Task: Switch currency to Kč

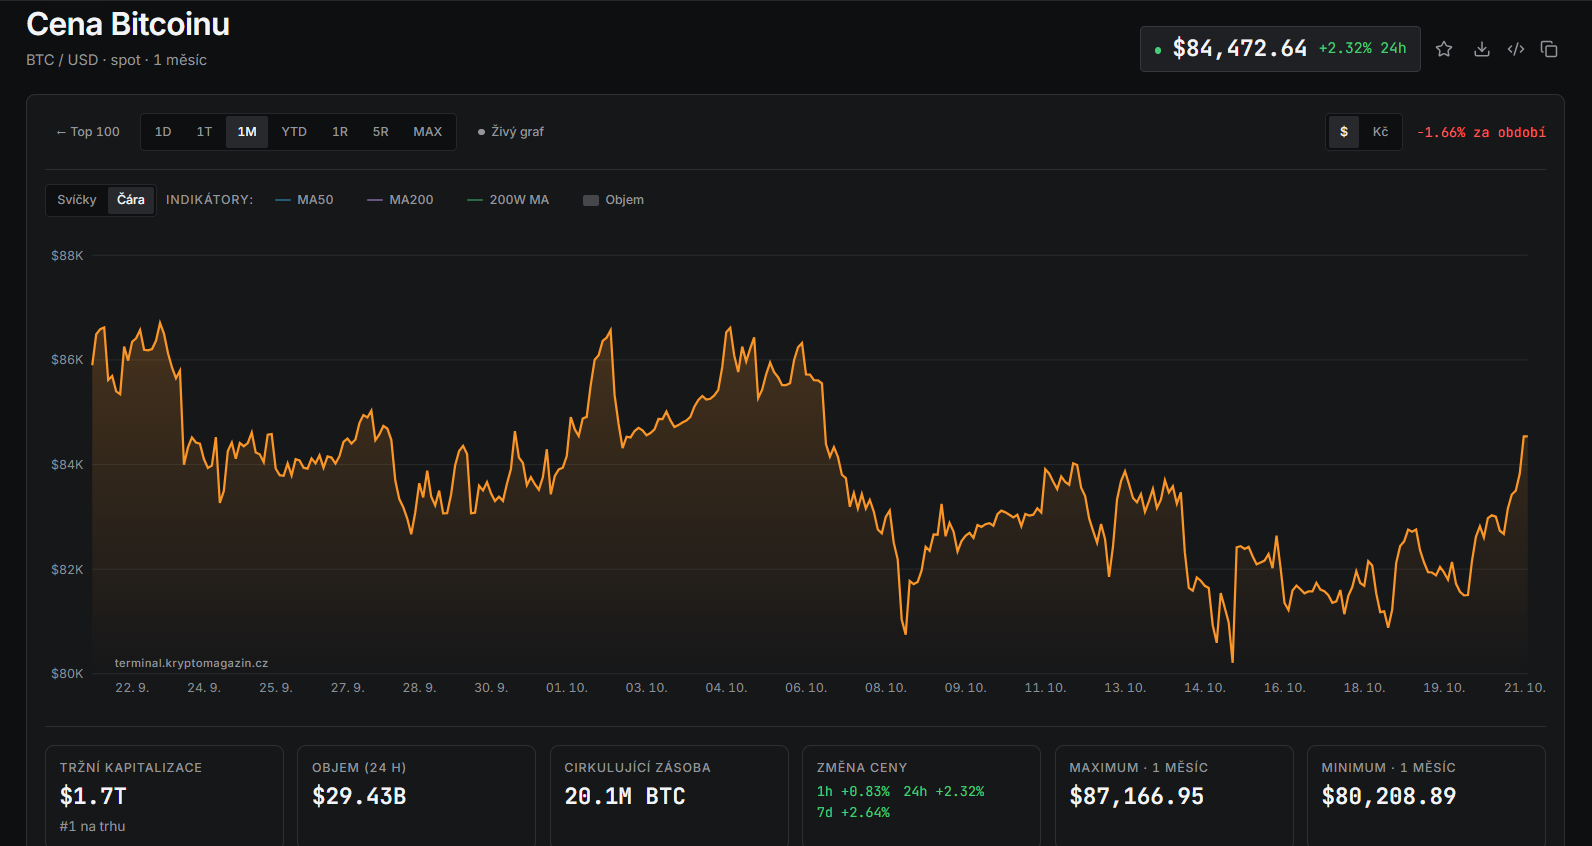Action: pos(1380,132)
